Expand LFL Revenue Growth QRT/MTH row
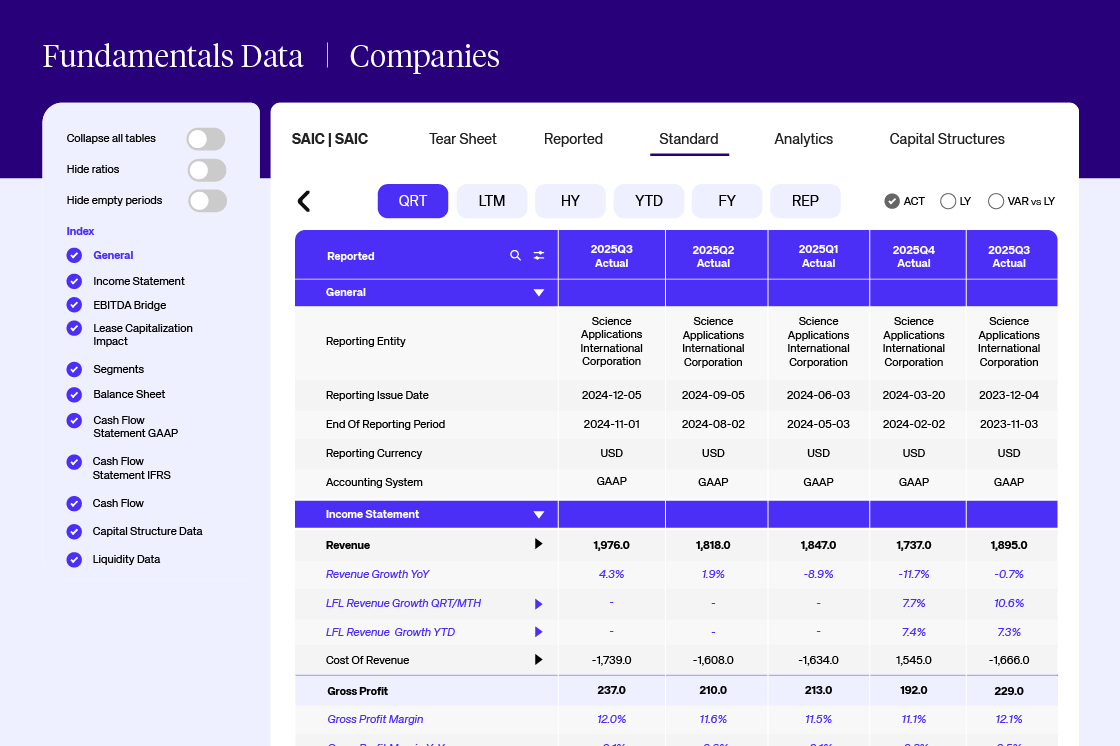The image size is (1120, 746). coord(539,604)
